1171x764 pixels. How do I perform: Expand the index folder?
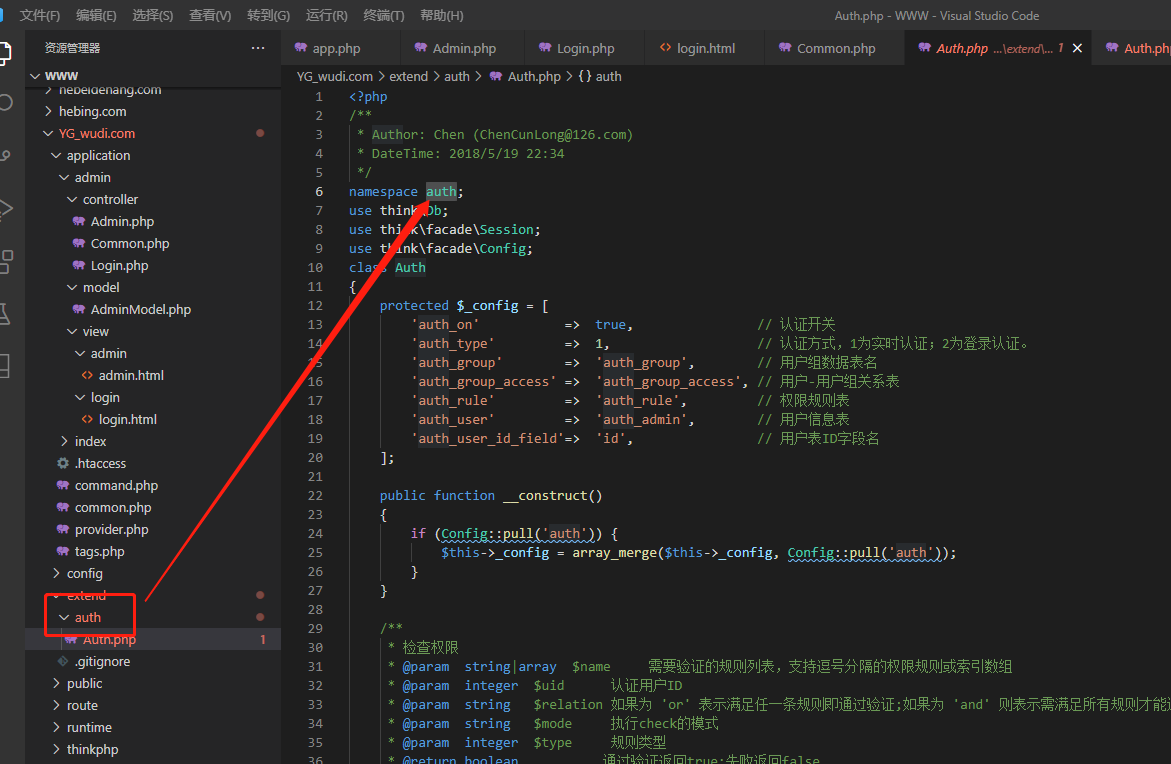(x=64, y=441)
